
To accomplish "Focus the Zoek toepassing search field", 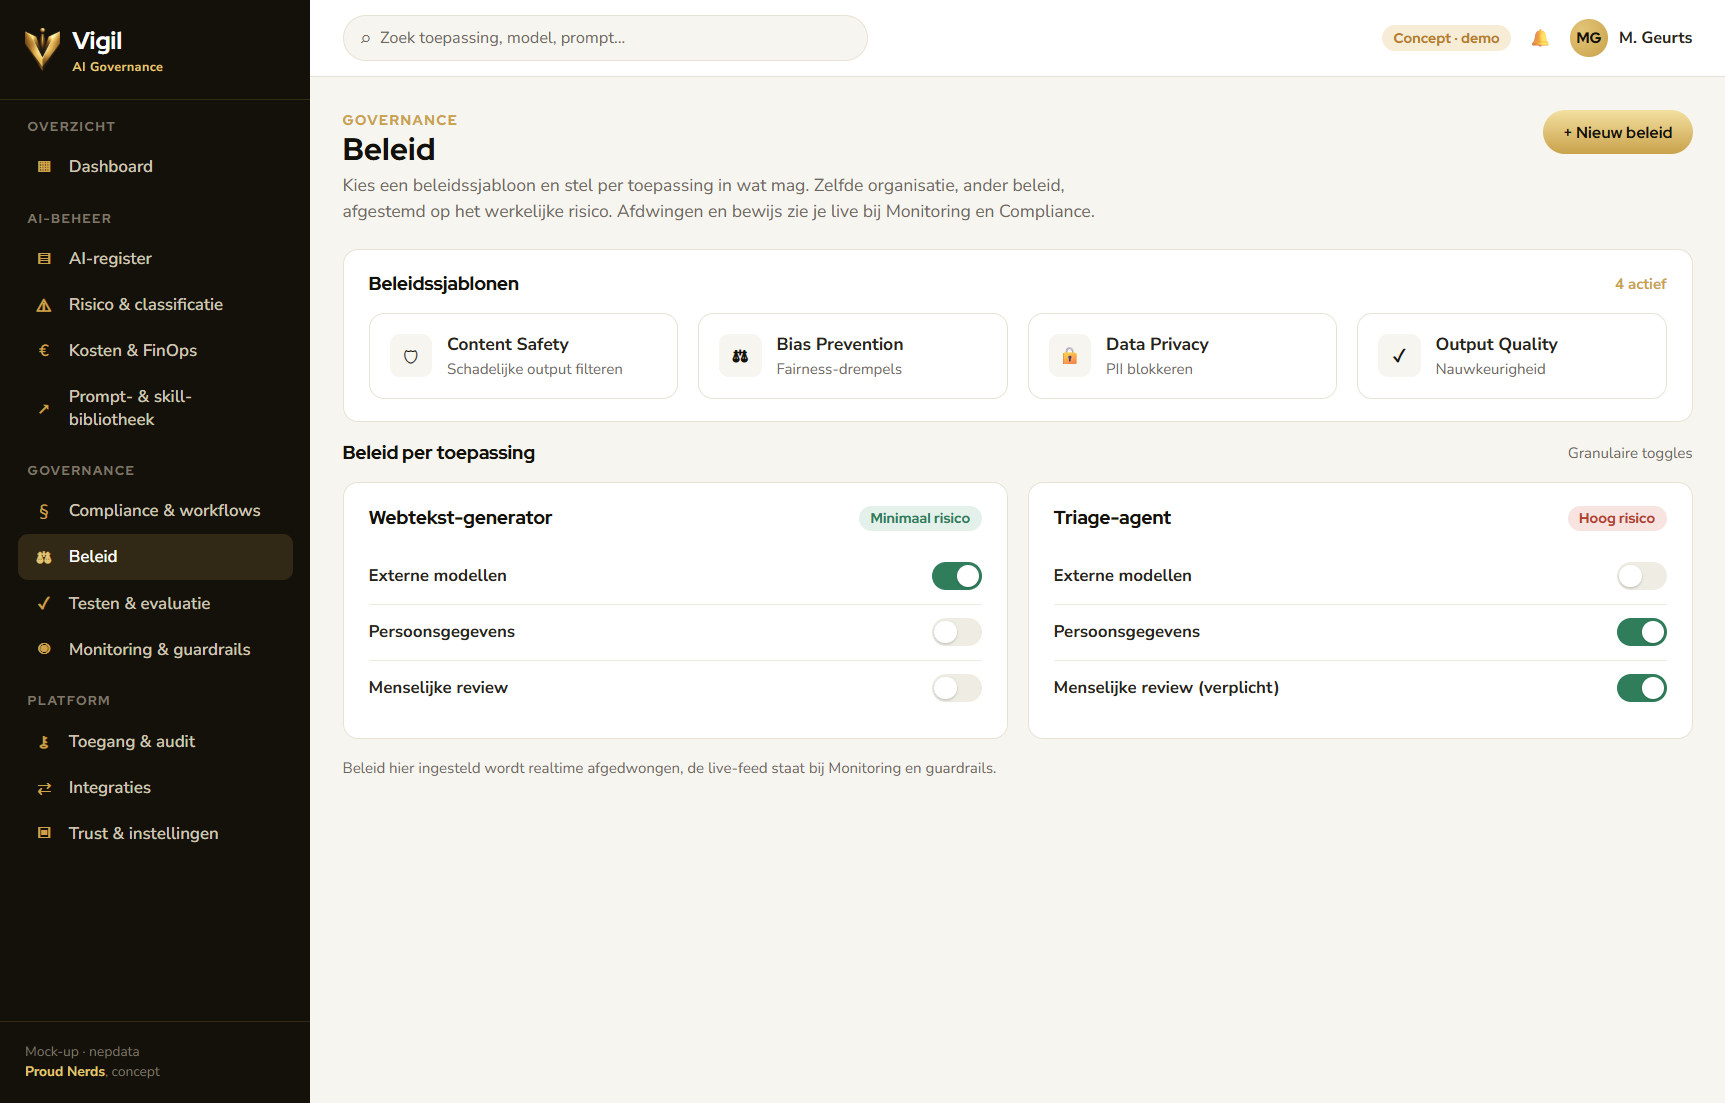I will [605, 38].
